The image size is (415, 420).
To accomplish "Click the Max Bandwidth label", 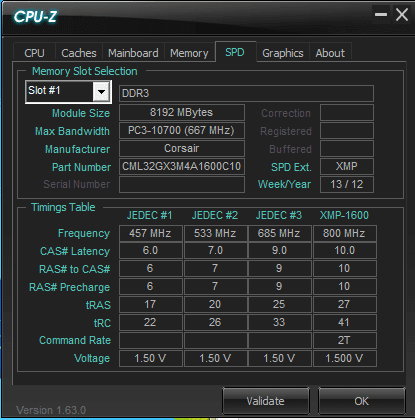I will pos(72,131).
